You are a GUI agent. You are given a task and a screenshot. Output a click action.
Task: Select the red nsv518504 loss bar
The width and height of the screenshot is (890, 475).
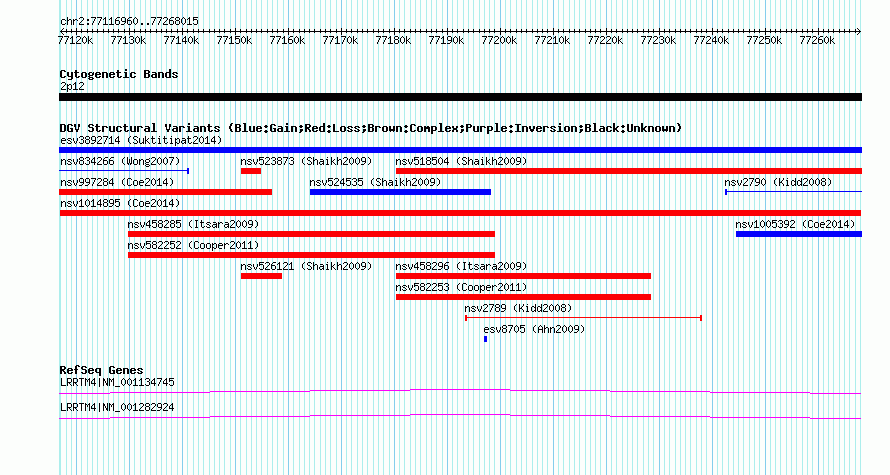coord(629,171)
